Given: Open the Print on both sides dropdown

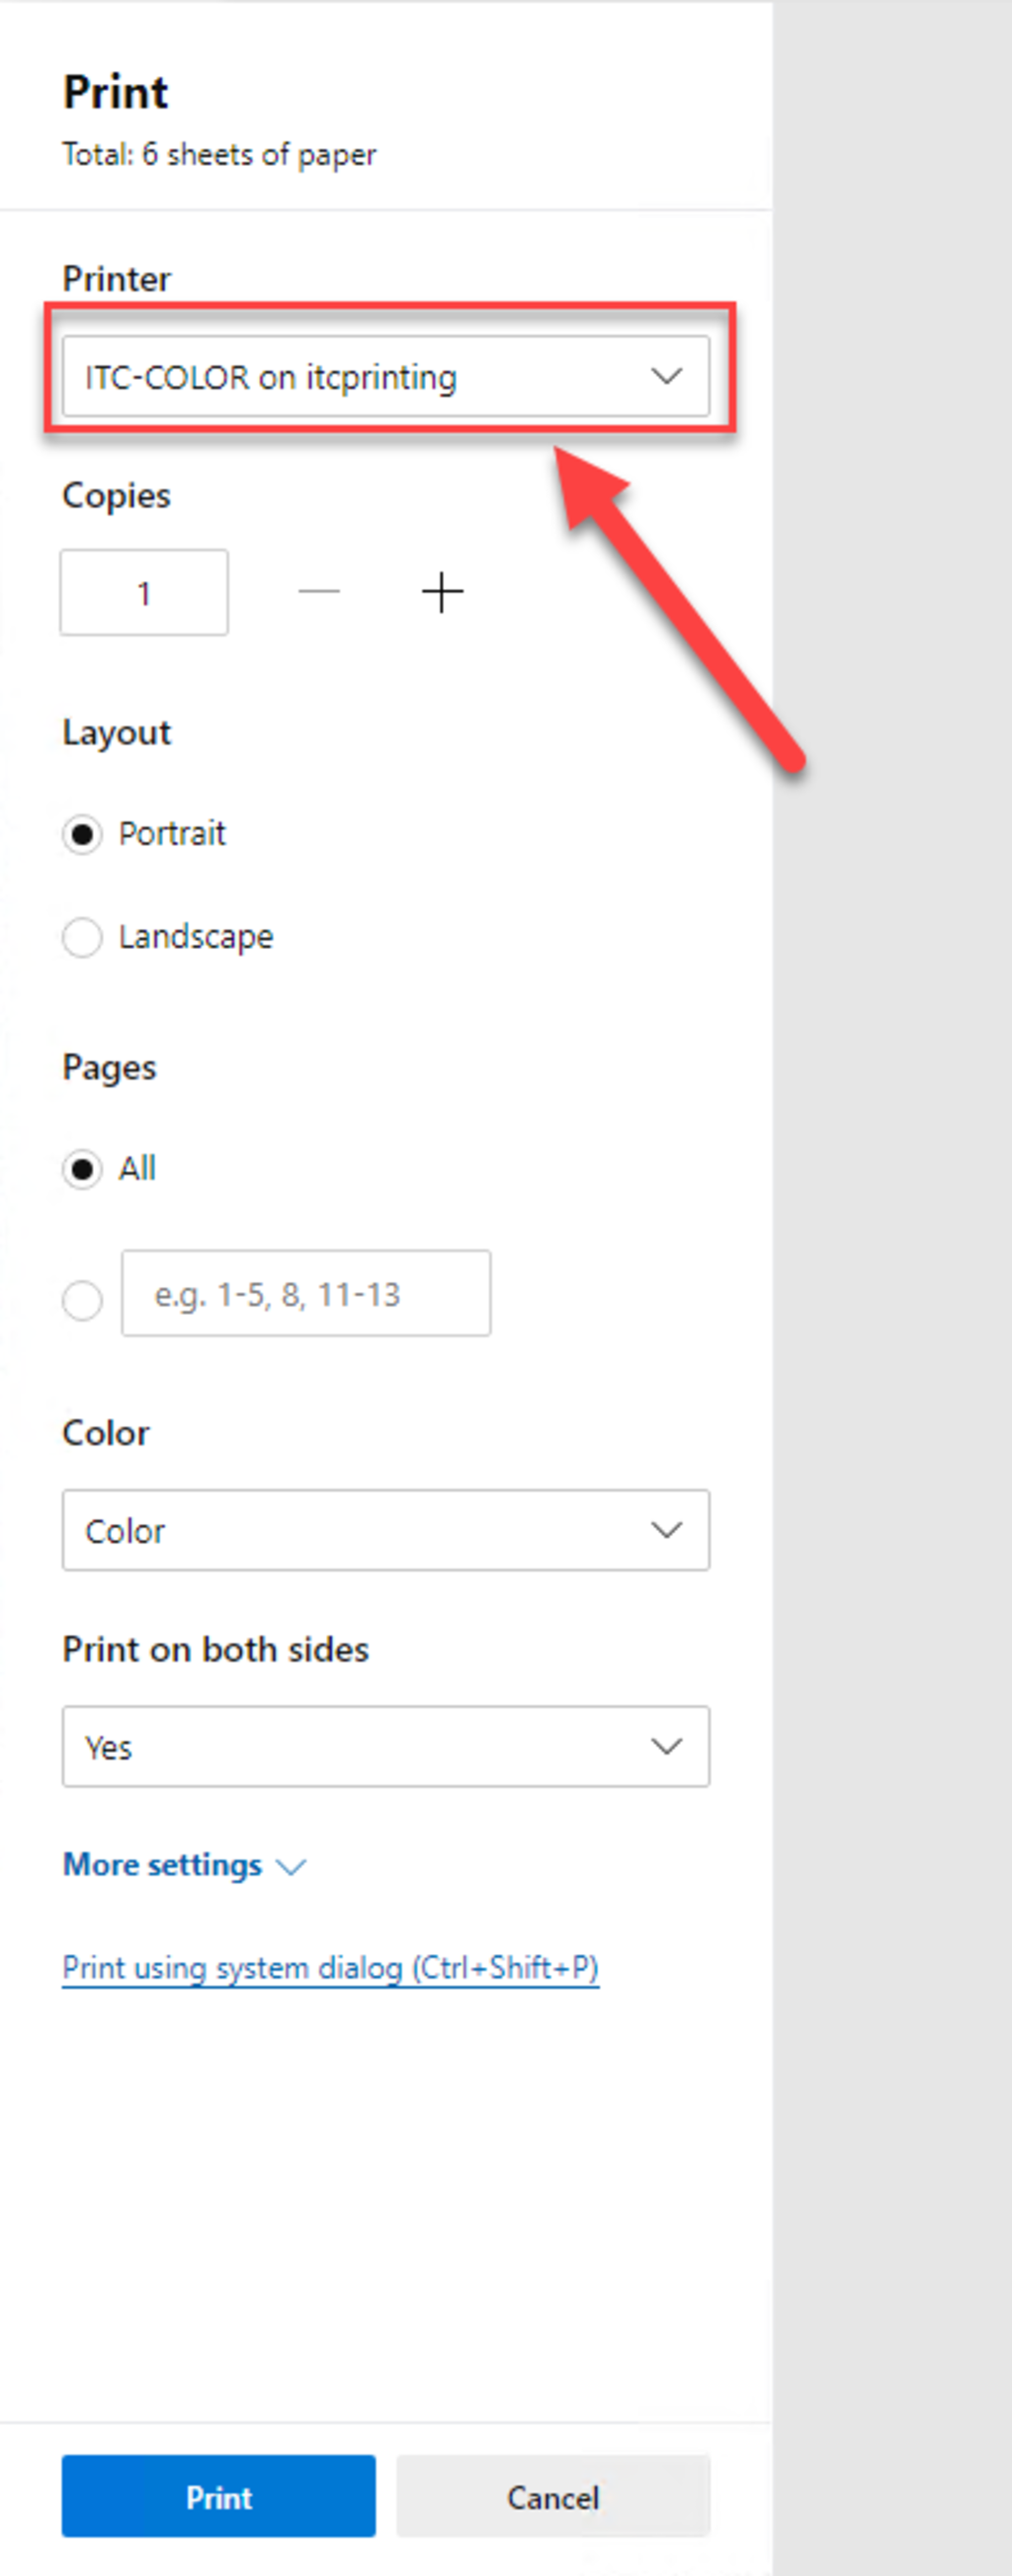Looking at the screenshot, I should (386, 1746).
